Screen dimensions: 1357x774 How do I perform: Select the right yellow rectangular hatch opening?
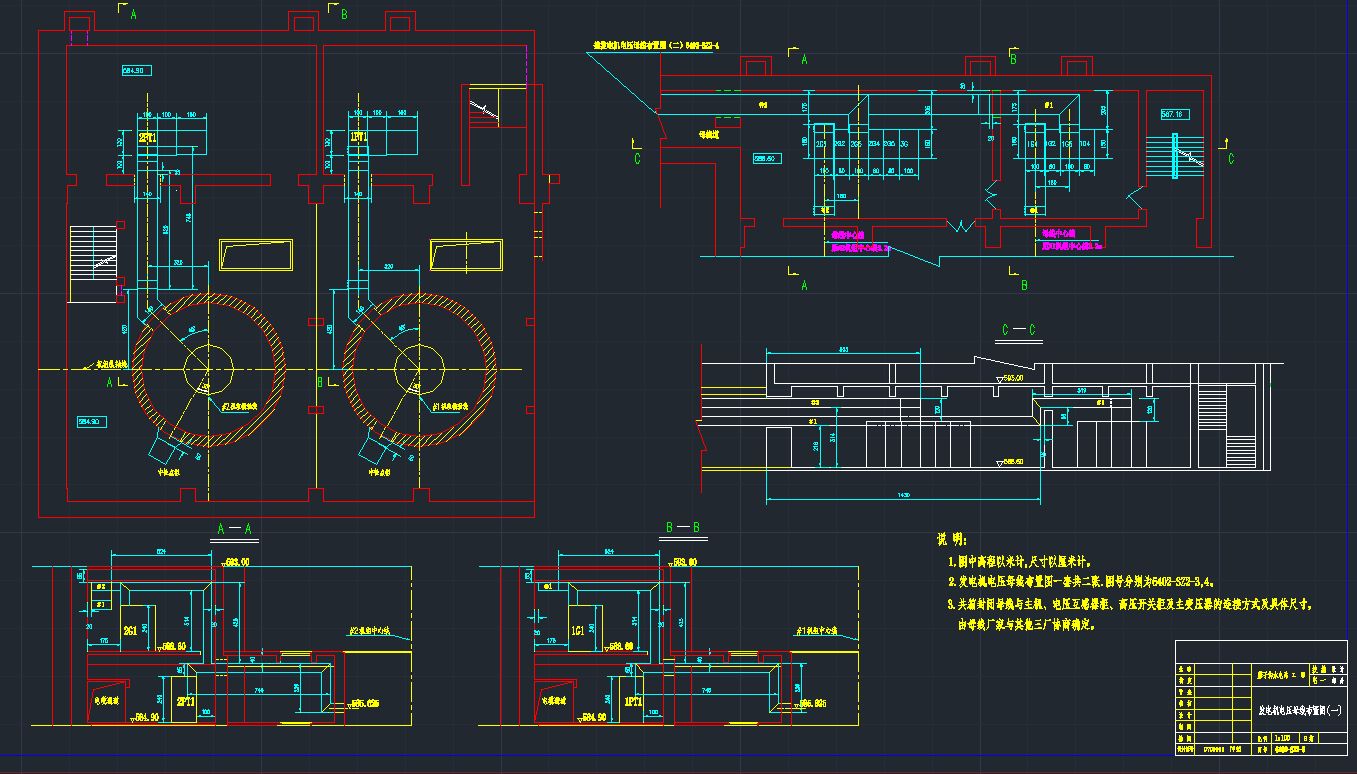pos(466,255)
